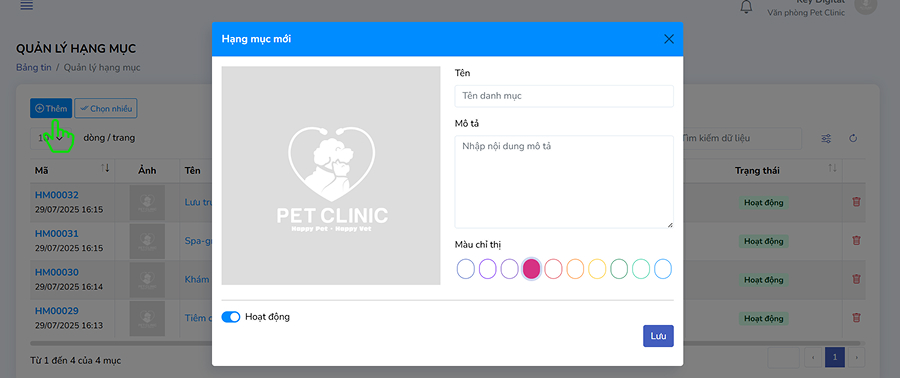Choose the yellow indicator color circle

(597, 268)
